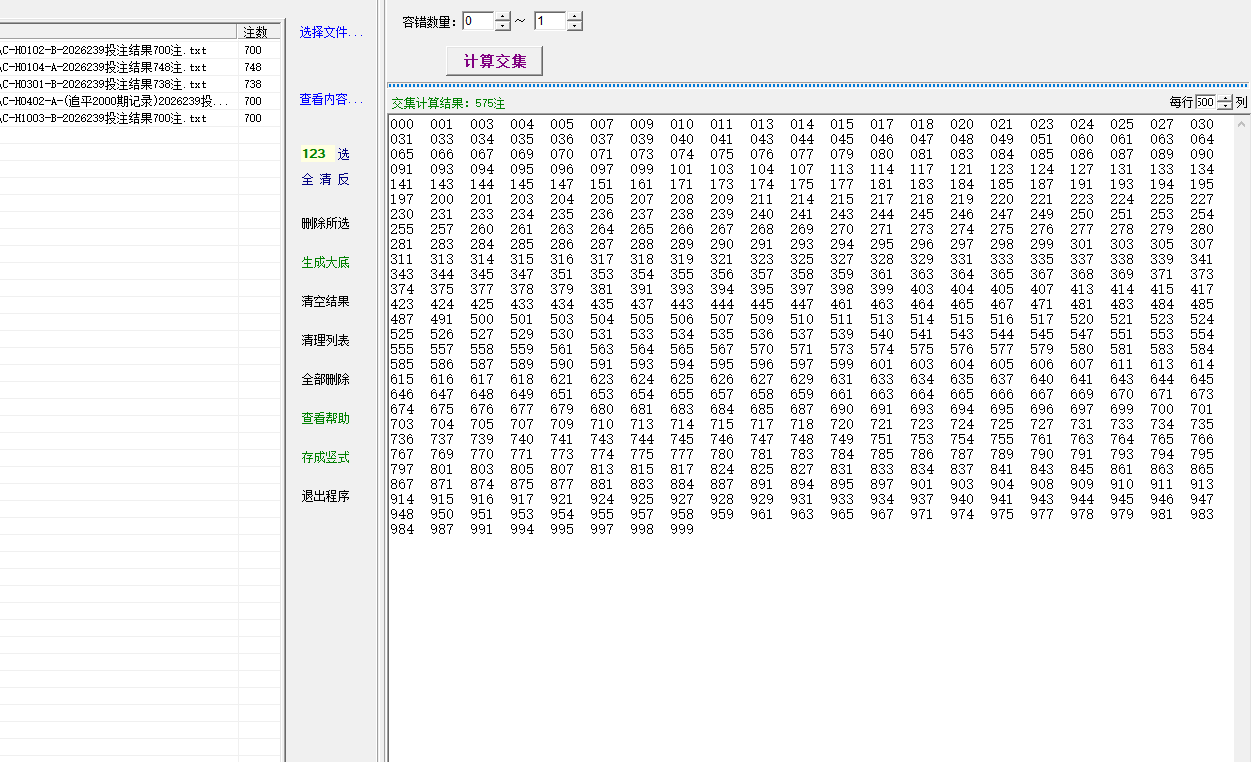Click 退出程序 to exit the program
The image size is (1251, 762).
click(326, 496)
